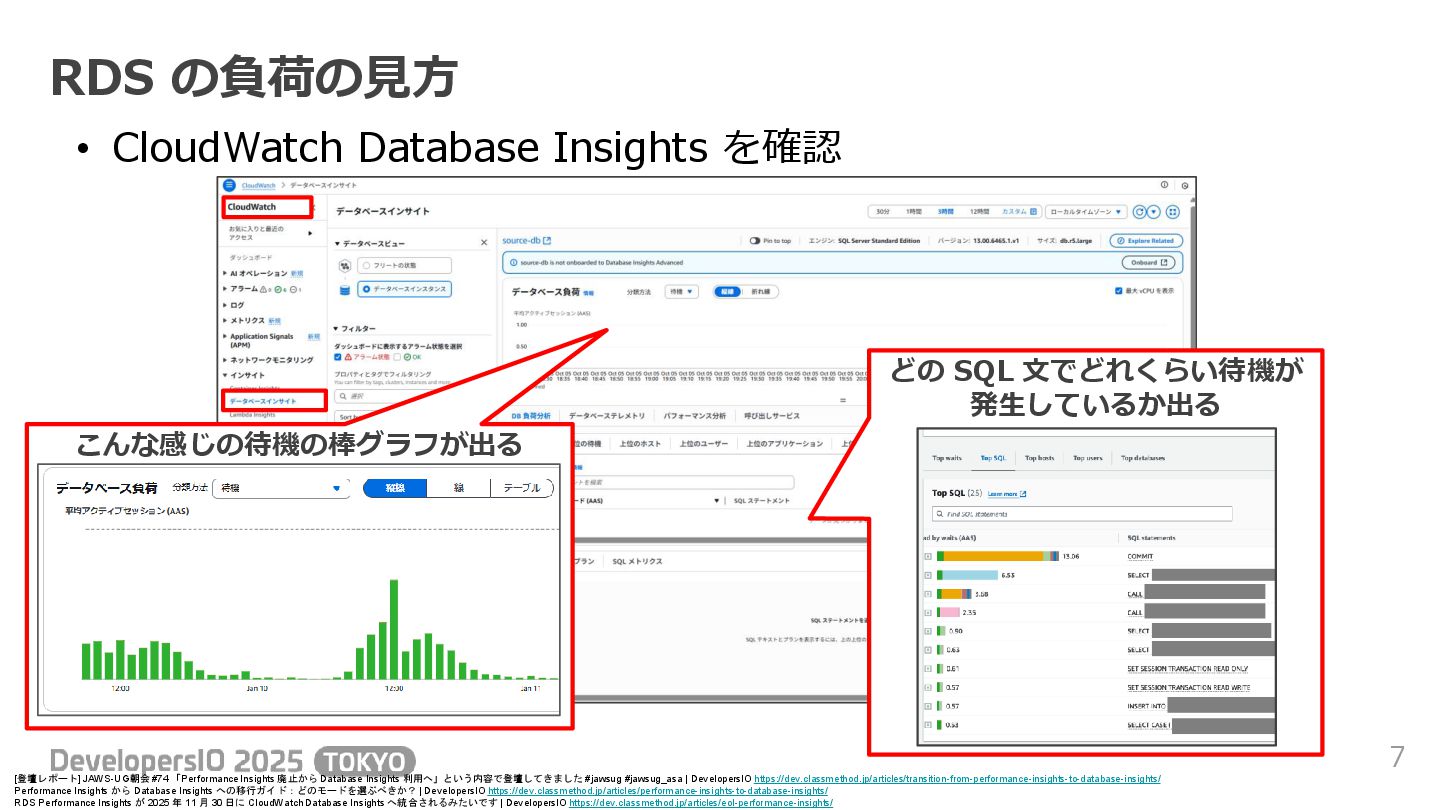
Task: Open the local timezone dropdown
Action: [x=1086, y=212]
